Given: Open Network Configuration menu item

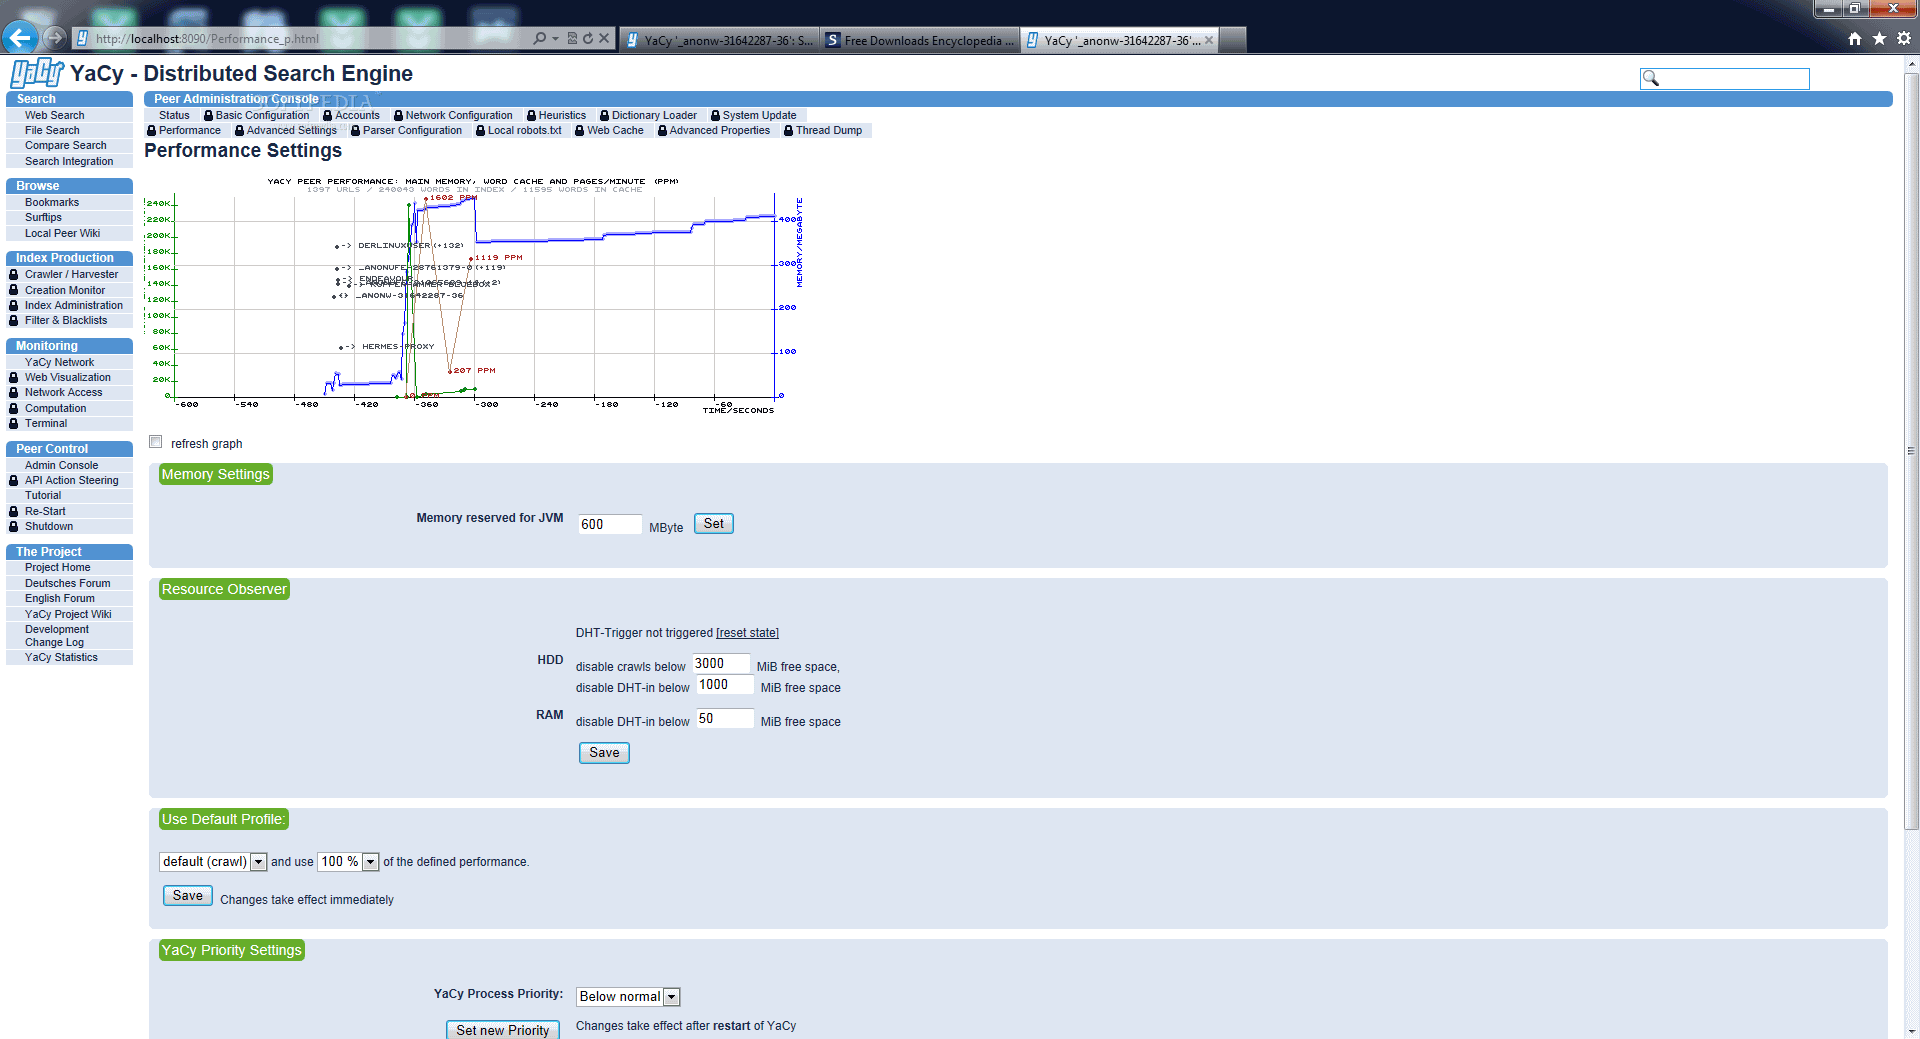Looking at the screenshot, I should [459, 115].
